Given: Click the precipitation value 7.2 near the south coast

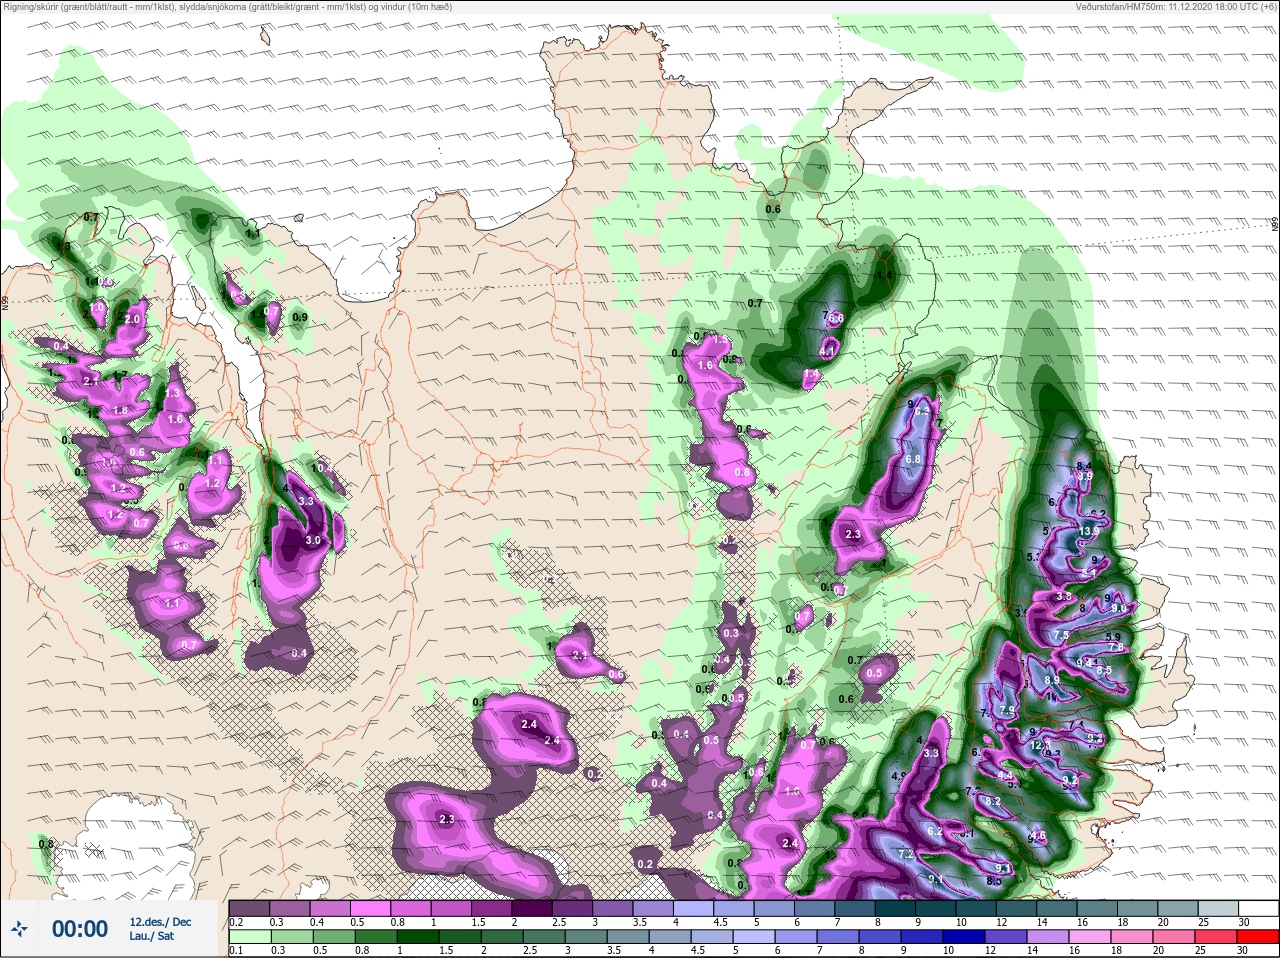Looking at the screenshot, I should click(x=905, y=854).
